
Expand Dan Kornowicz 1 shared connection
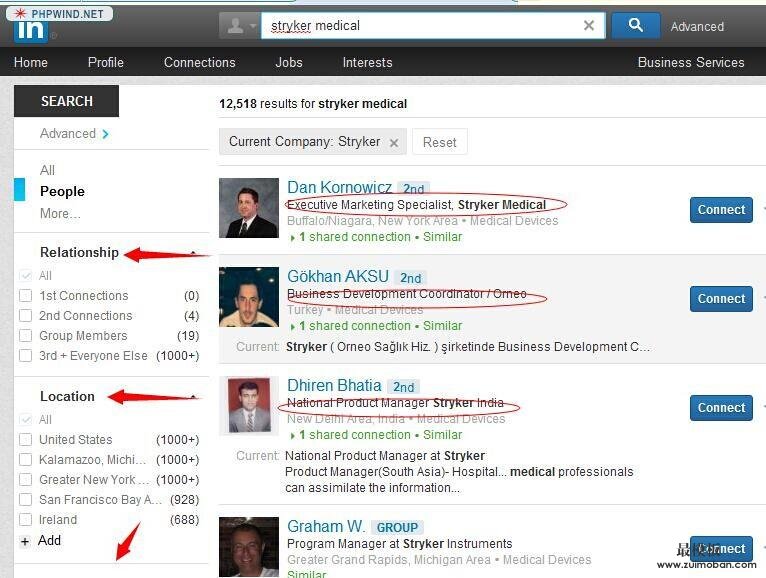pyautogui.click(x=350, y=237)
